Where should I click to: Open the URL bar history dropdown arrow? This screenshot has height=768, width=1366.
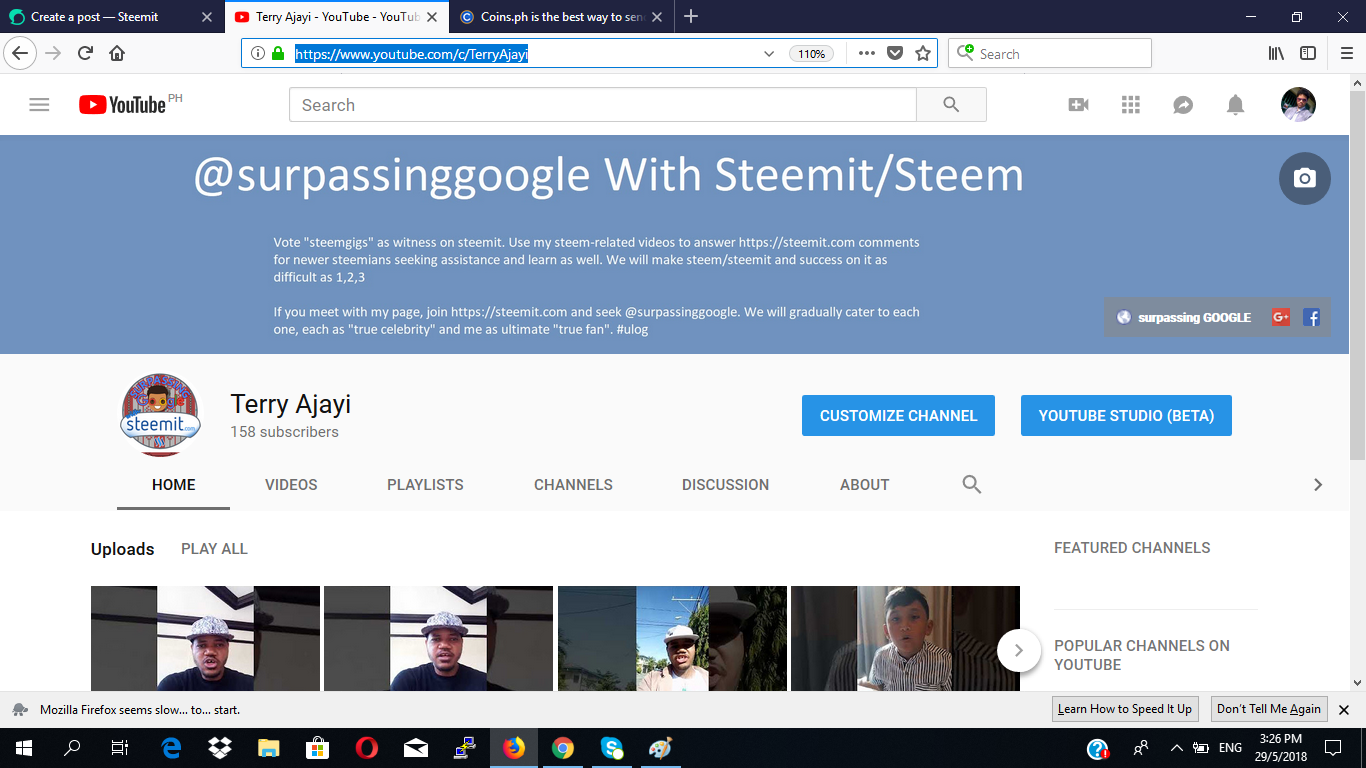(x=768, y=54)
